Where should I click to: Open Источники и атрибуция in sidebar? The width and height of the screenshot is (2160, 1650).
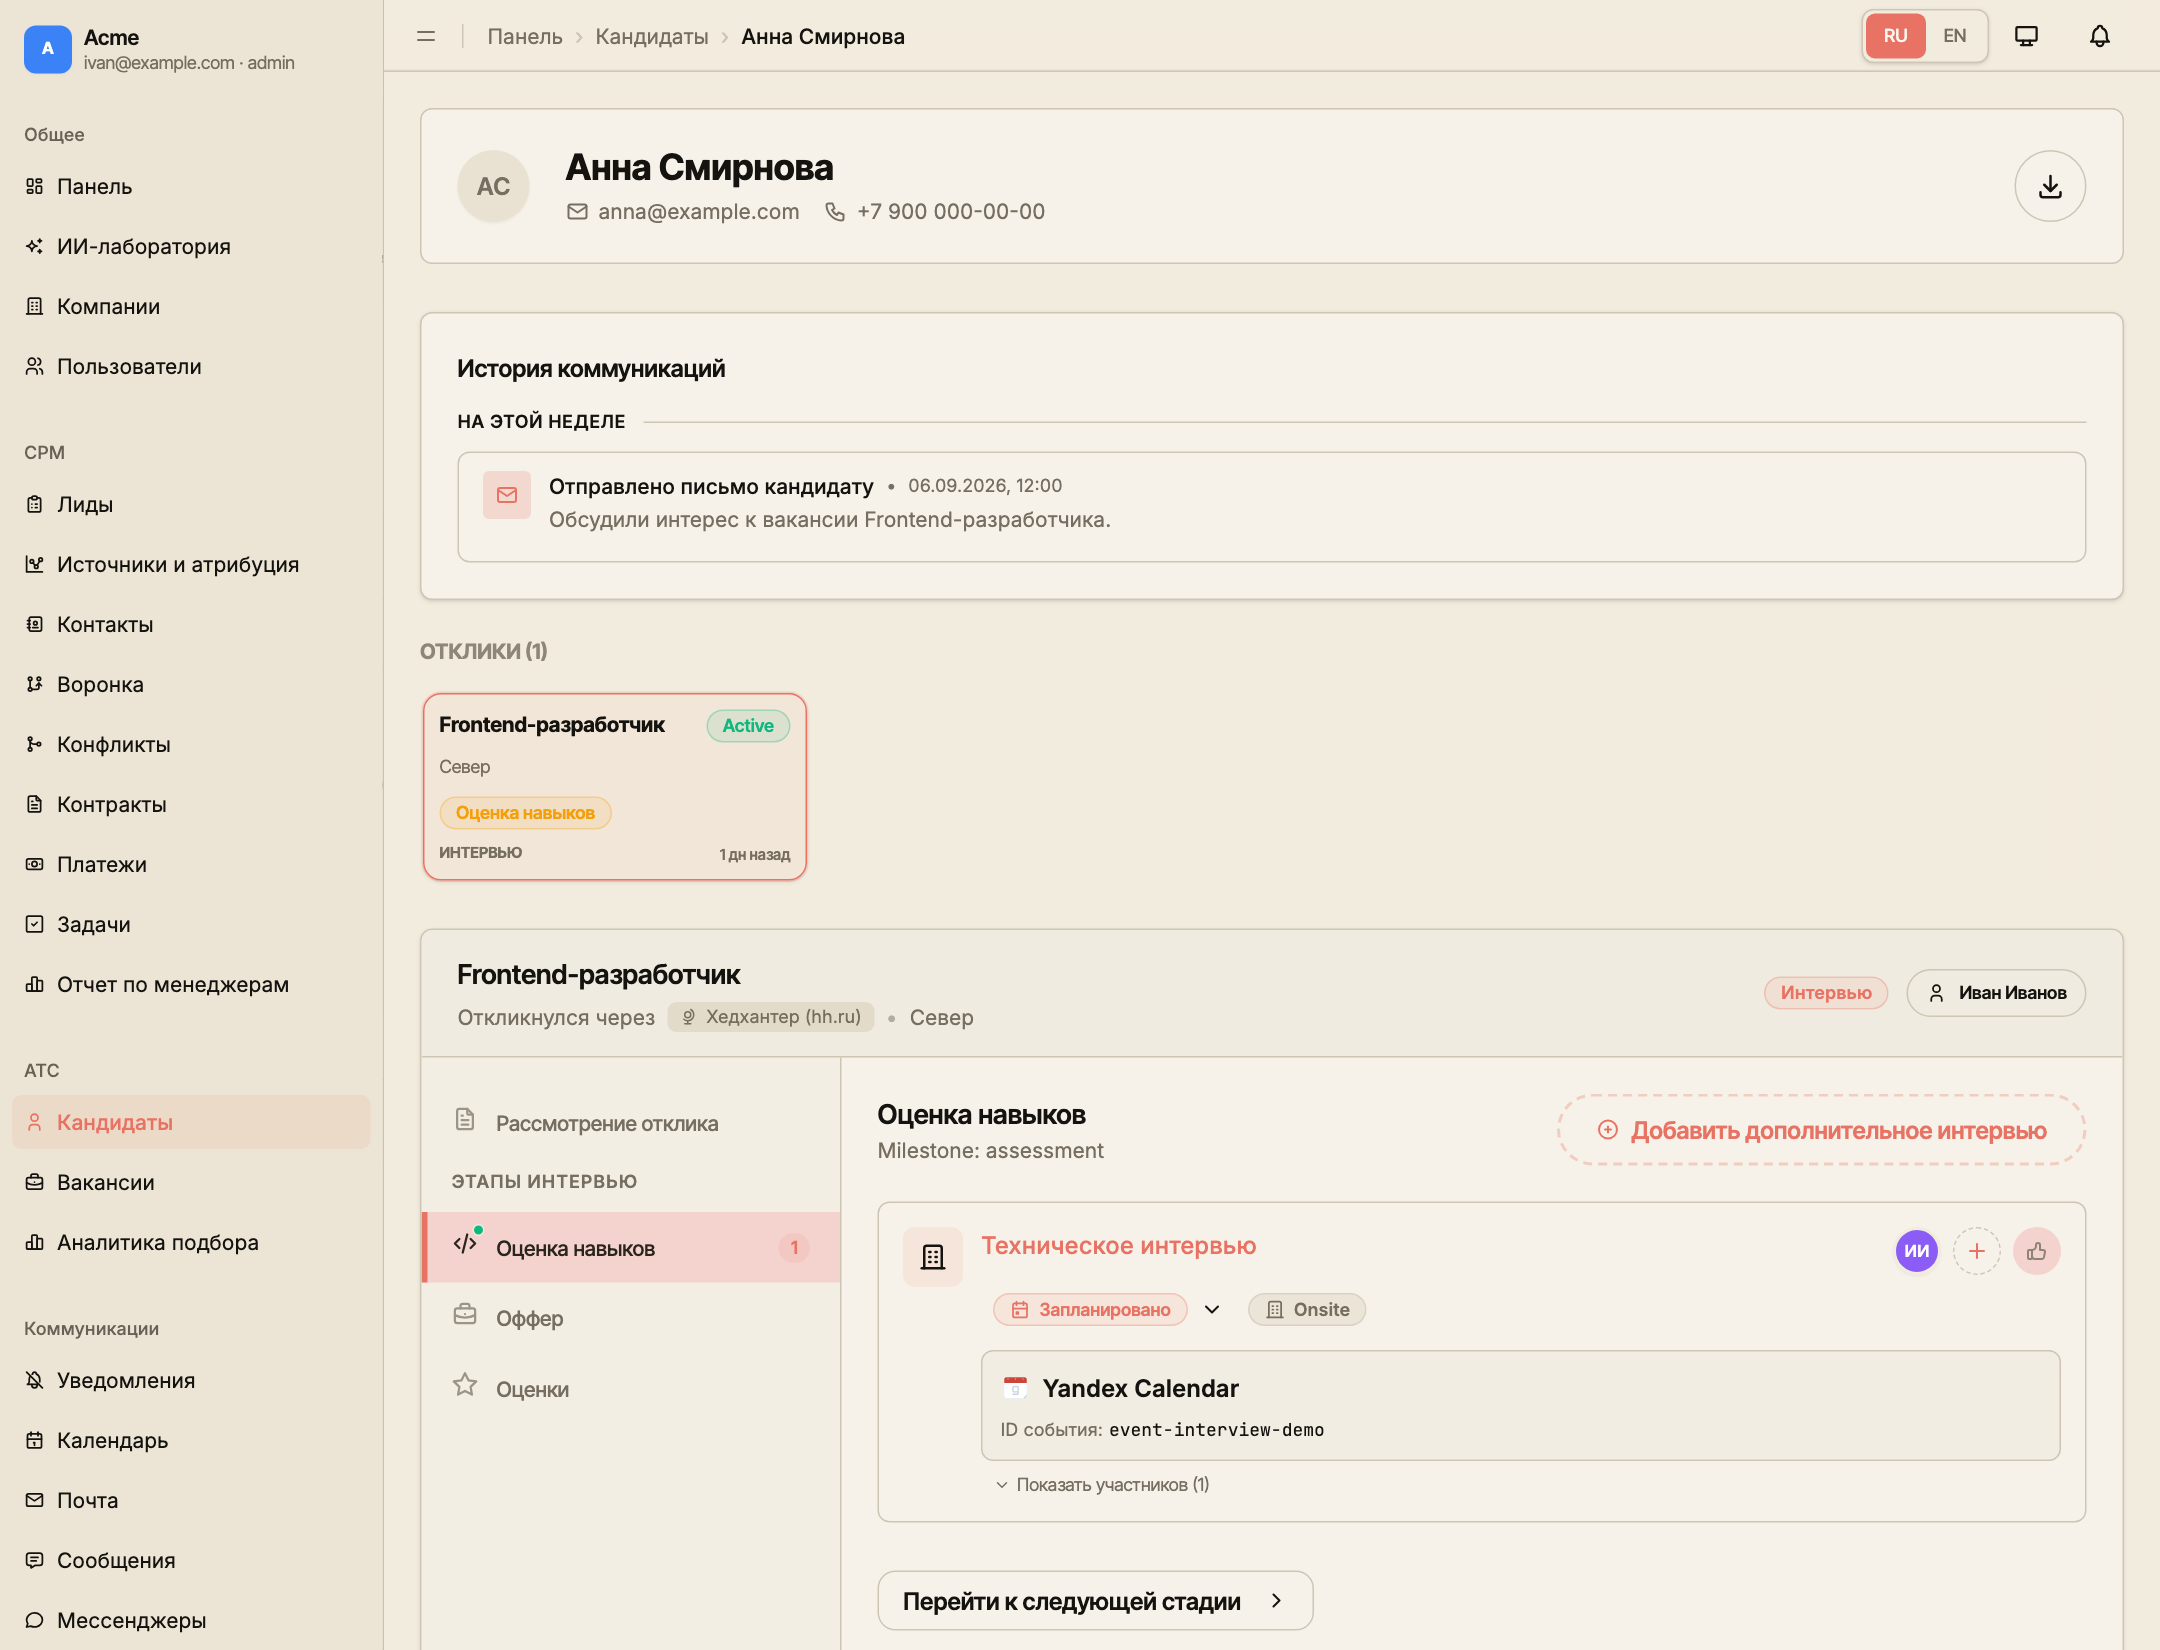click(191, 564)
